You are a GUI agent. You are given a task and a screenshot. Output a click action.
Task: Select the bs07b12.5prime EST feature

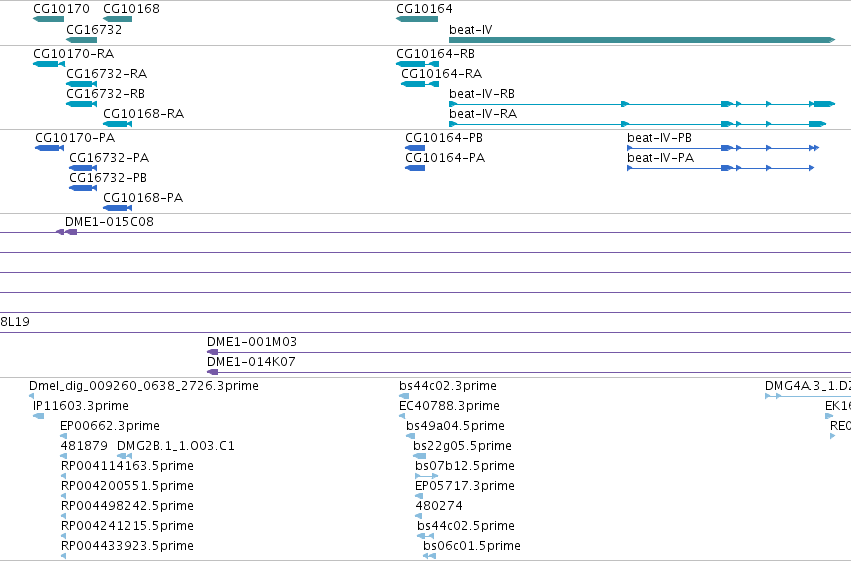427,476
